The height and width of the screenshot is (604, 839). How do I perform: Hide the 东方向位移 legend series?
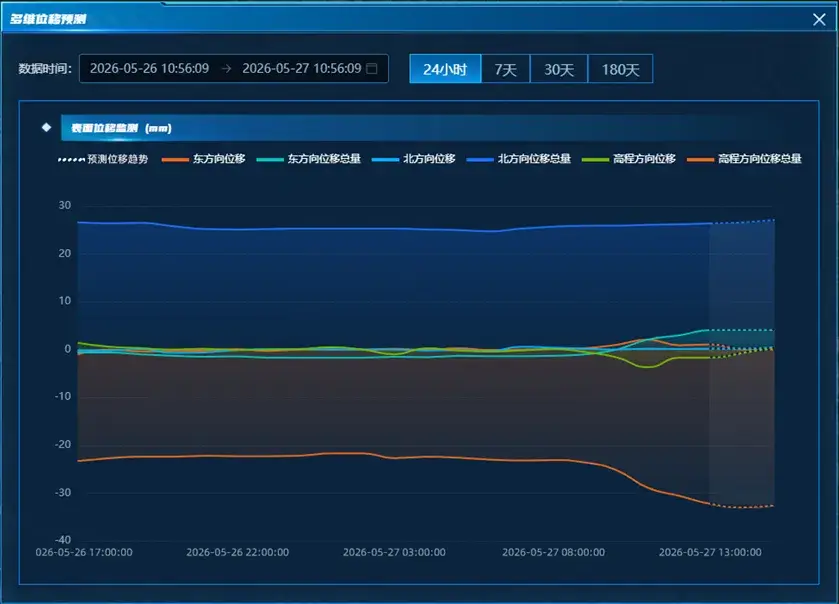tap(204, 159)
